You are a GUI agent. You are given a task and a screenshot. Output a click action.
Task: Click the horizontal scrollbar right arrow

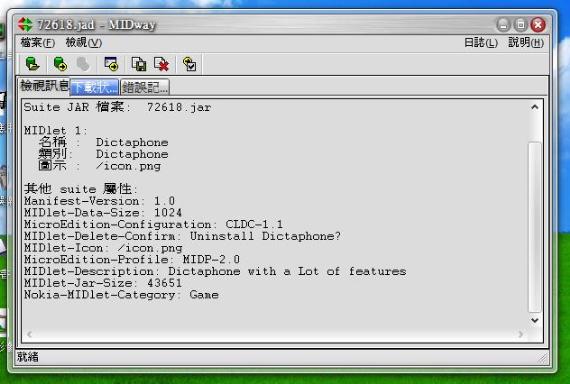pyautogui.click(x=521, y=334)
